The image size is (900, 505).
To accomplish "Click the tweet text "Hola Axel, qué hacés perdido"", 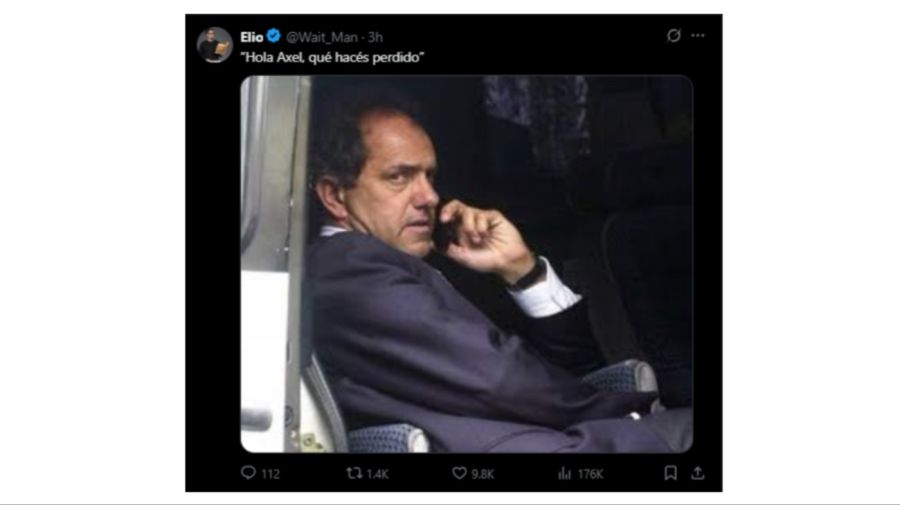I will 332,56.
